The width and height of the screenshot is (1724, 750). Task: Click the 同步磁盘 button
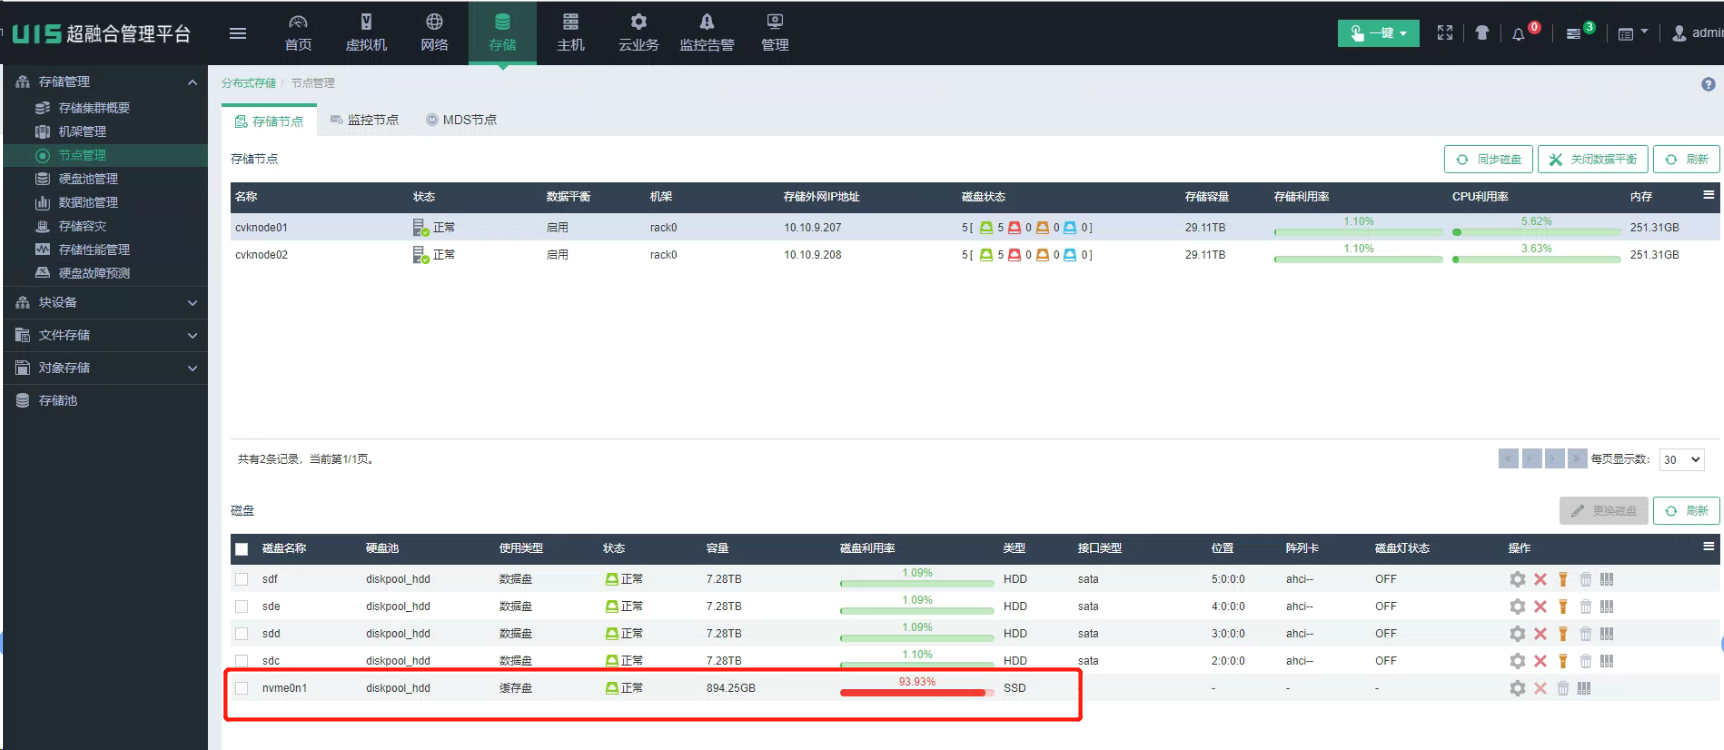tap(1489, 159)
